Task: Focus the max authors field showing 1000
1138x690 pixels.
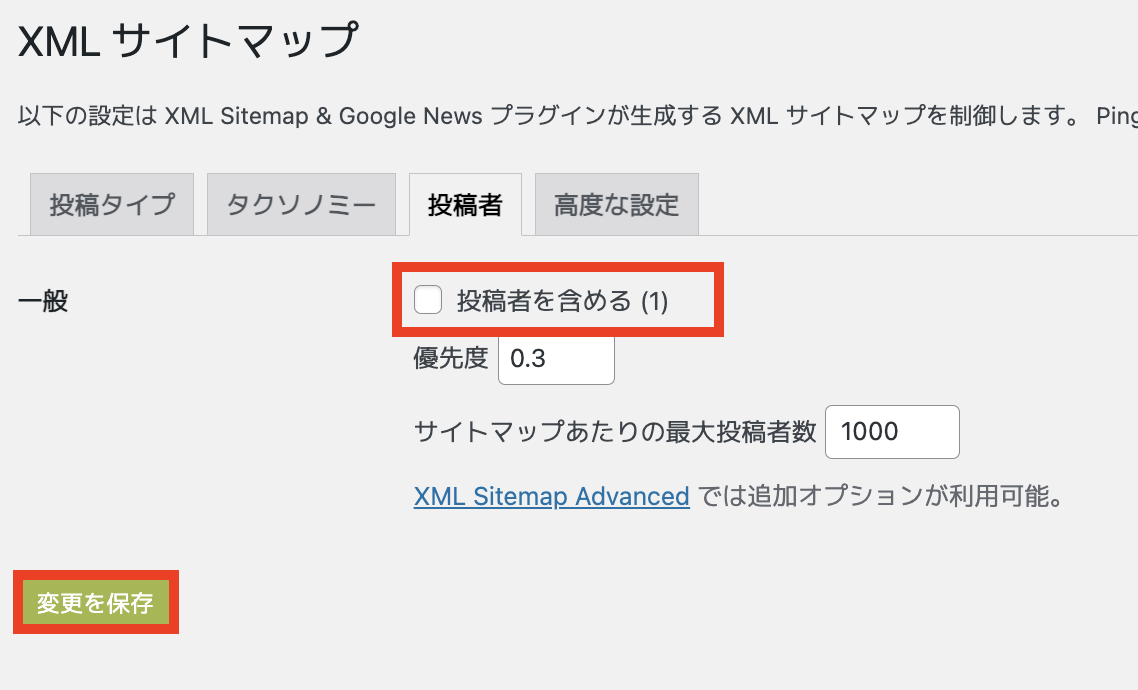Action: (892, 432)
